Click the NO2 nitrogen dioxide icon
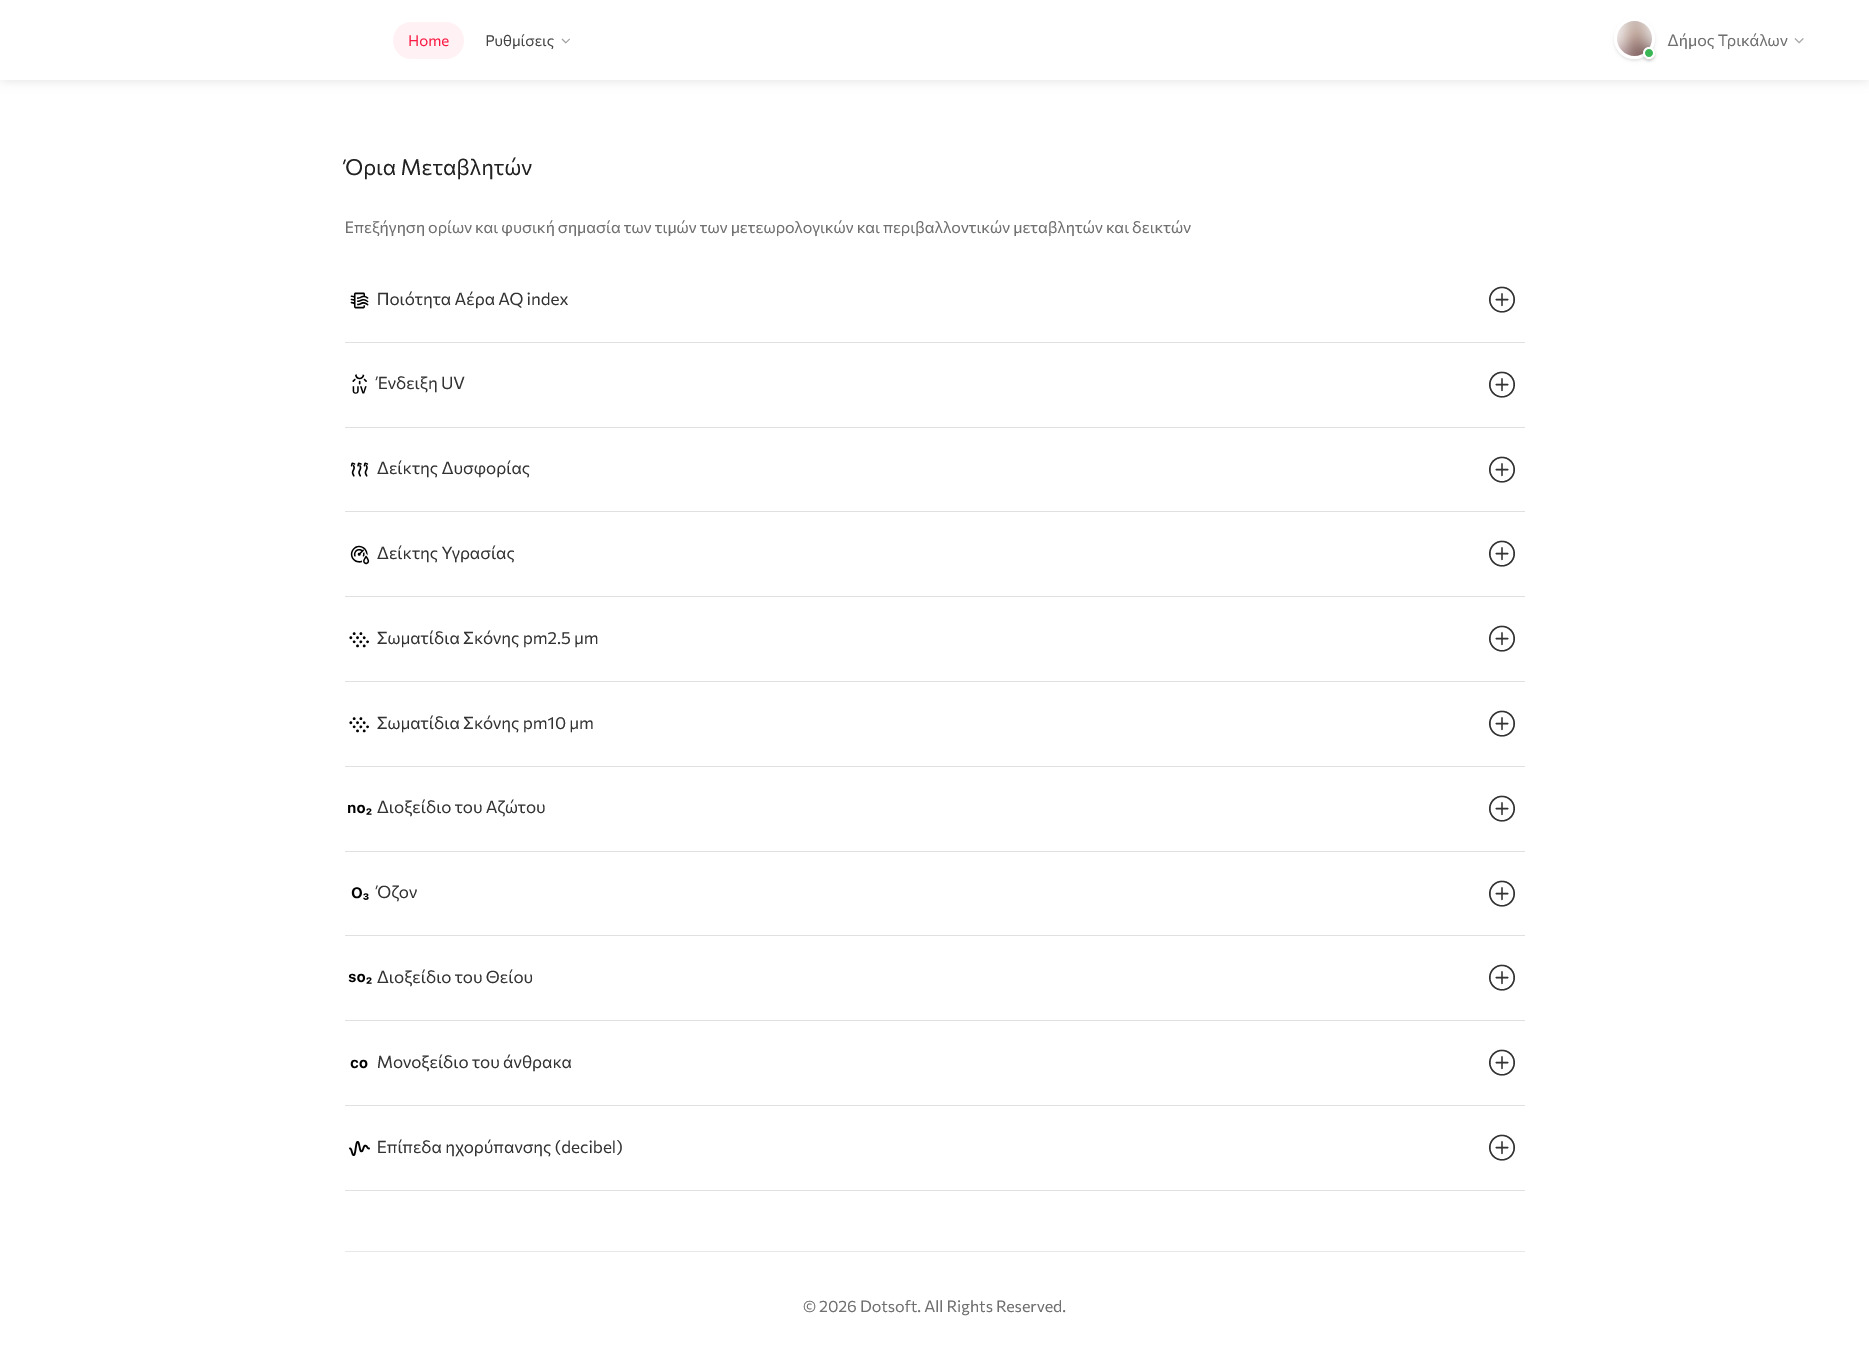 [x=359, y=808]
